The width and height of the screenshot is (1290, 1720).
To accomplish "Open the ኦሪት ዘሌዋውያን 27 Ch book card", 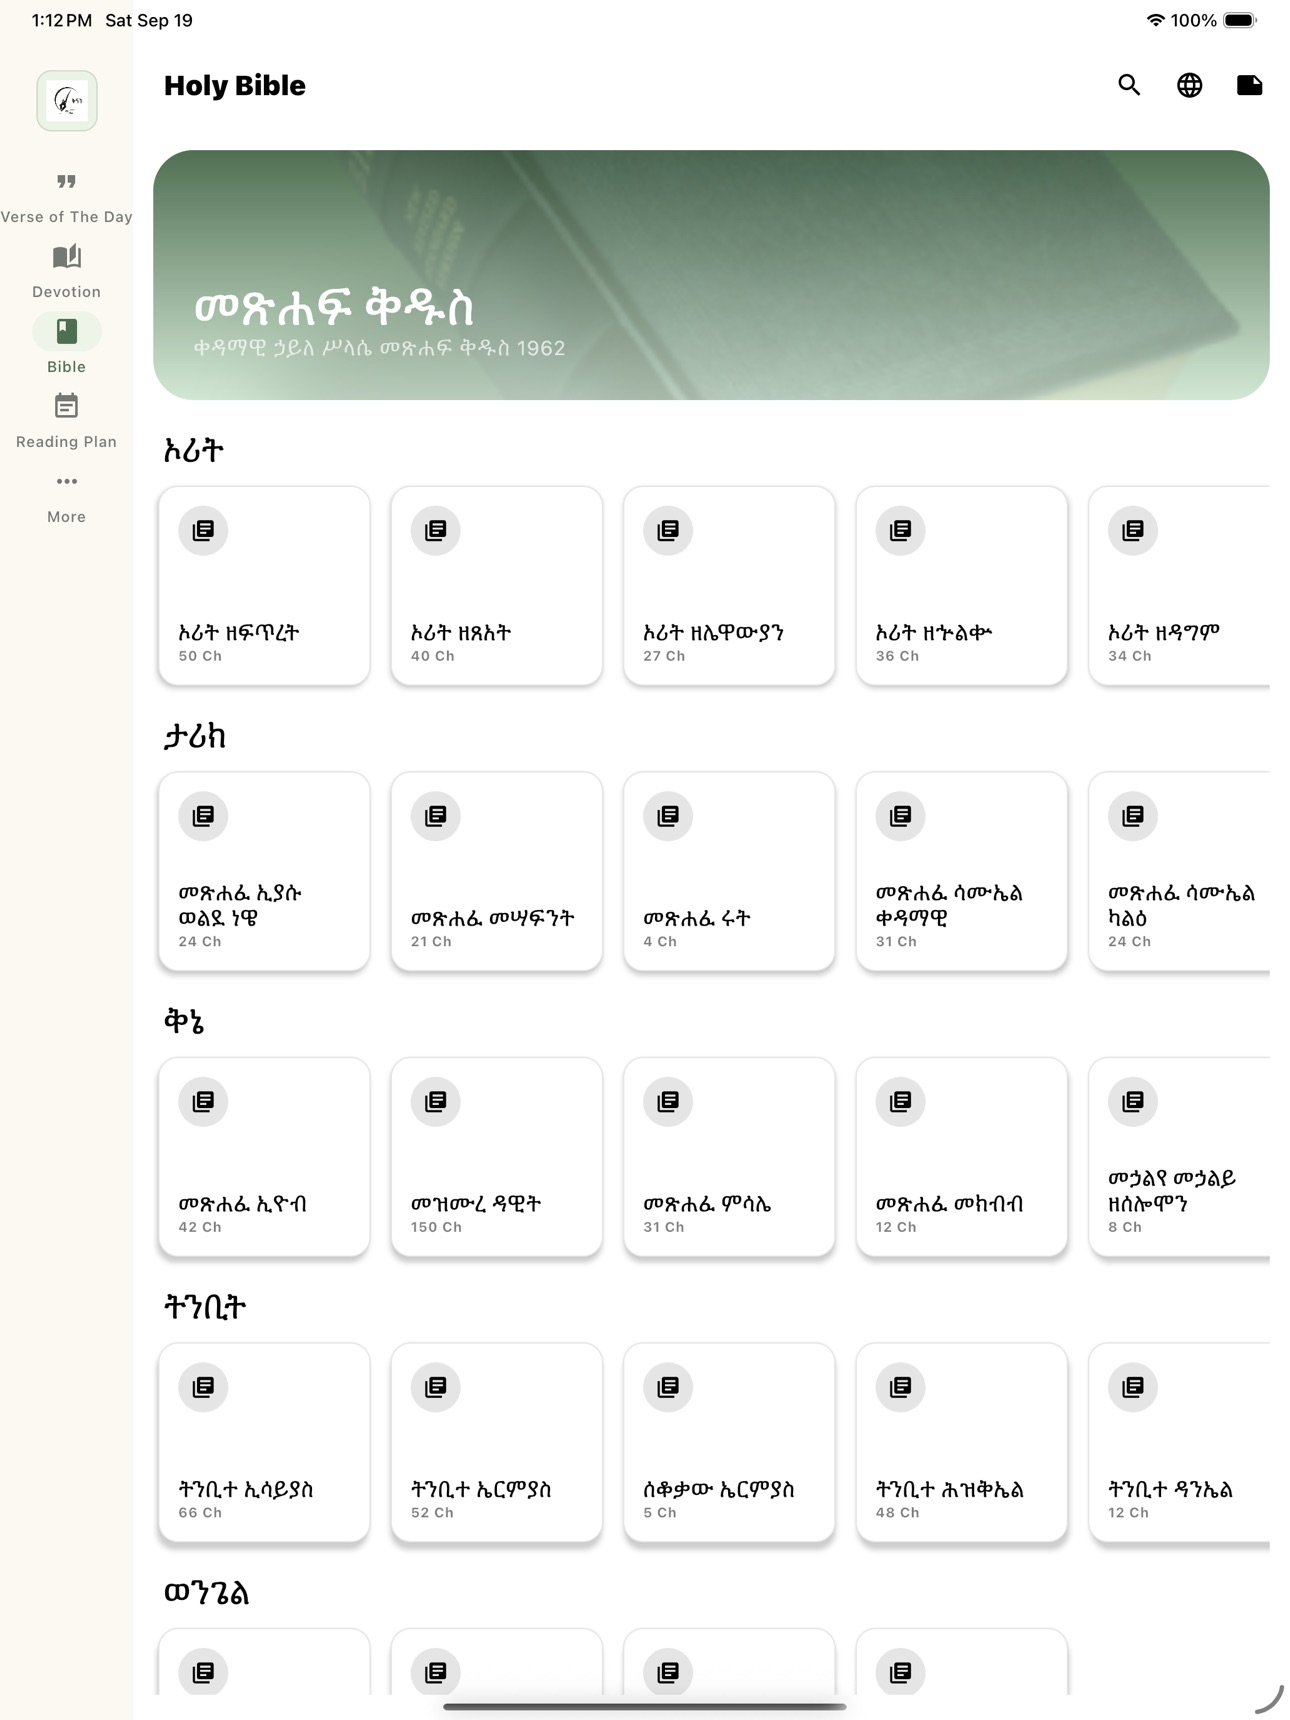I will [729, 586].
